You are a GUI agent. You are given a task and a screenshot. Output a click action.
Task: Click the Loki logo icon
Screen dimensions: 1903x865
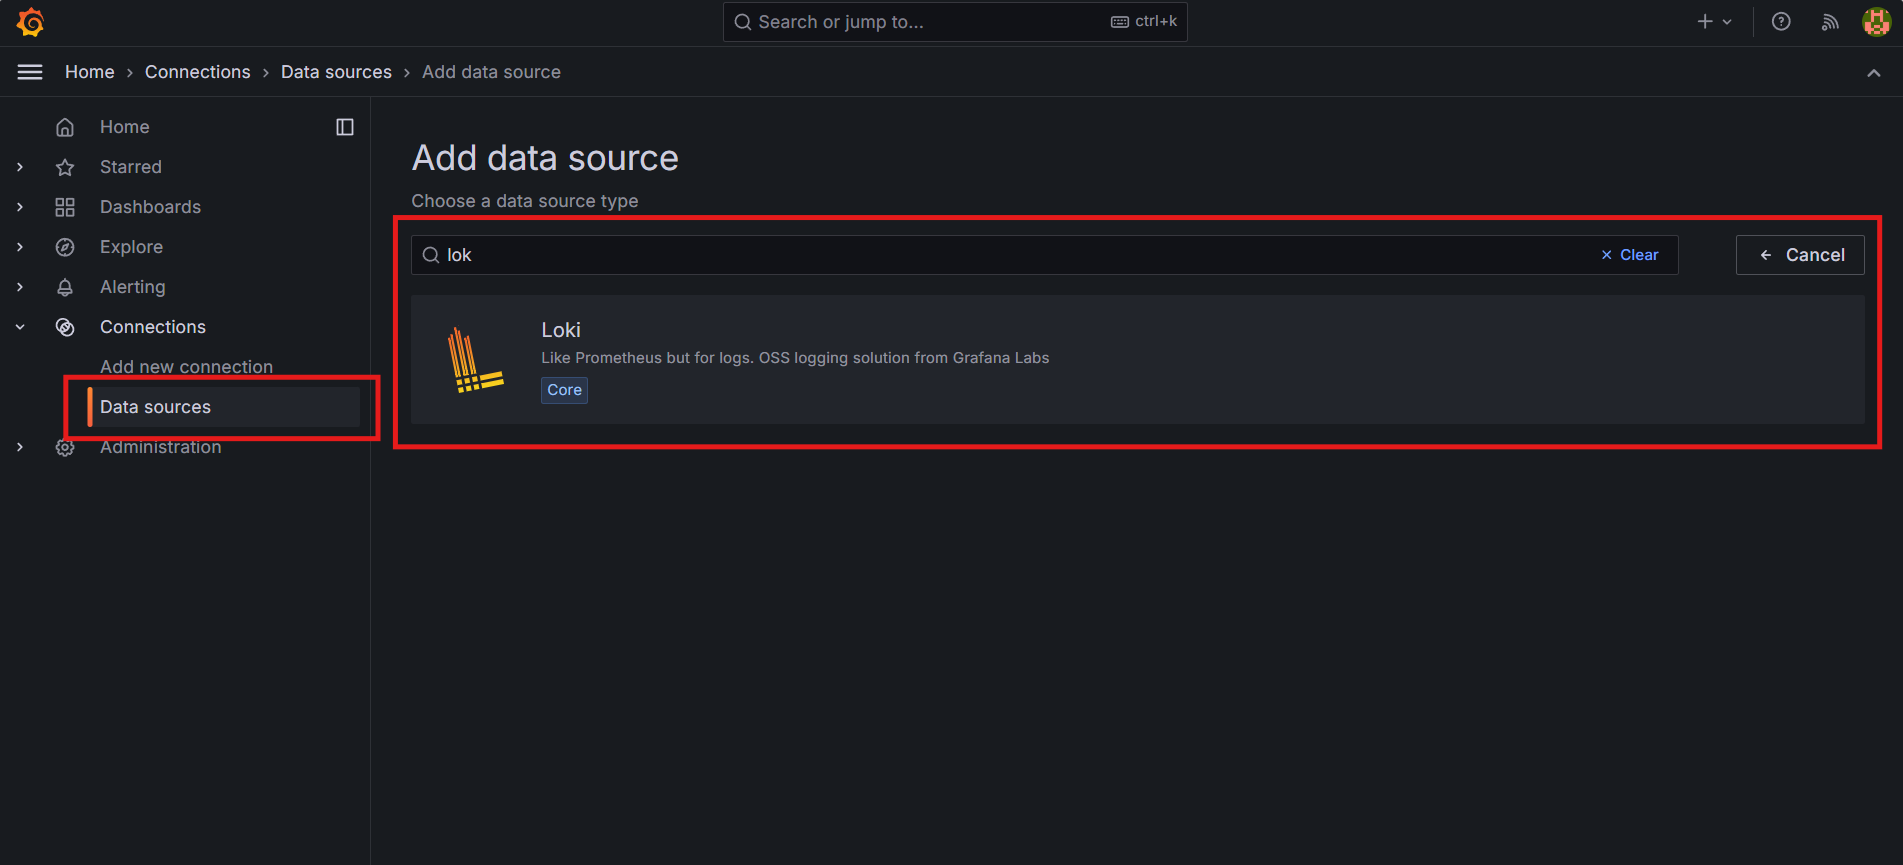click(x=475, y=360)
